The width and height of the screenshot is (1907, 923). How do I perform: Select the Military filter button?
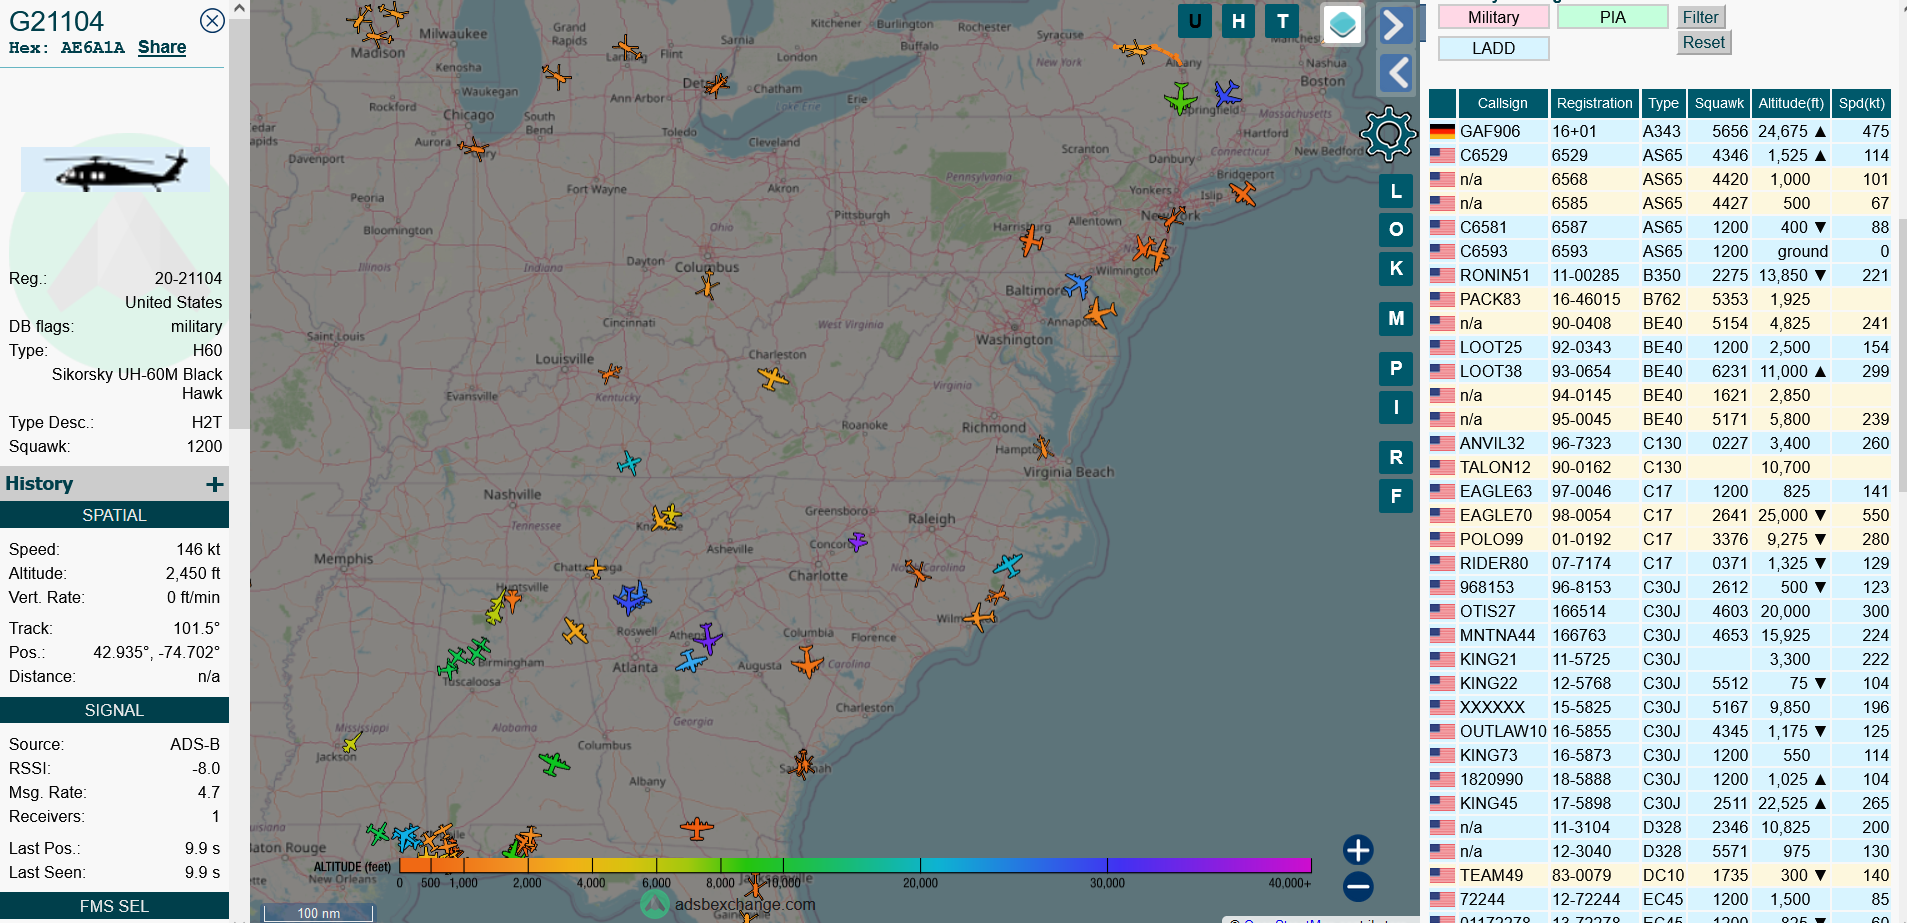coord(1493,17)
